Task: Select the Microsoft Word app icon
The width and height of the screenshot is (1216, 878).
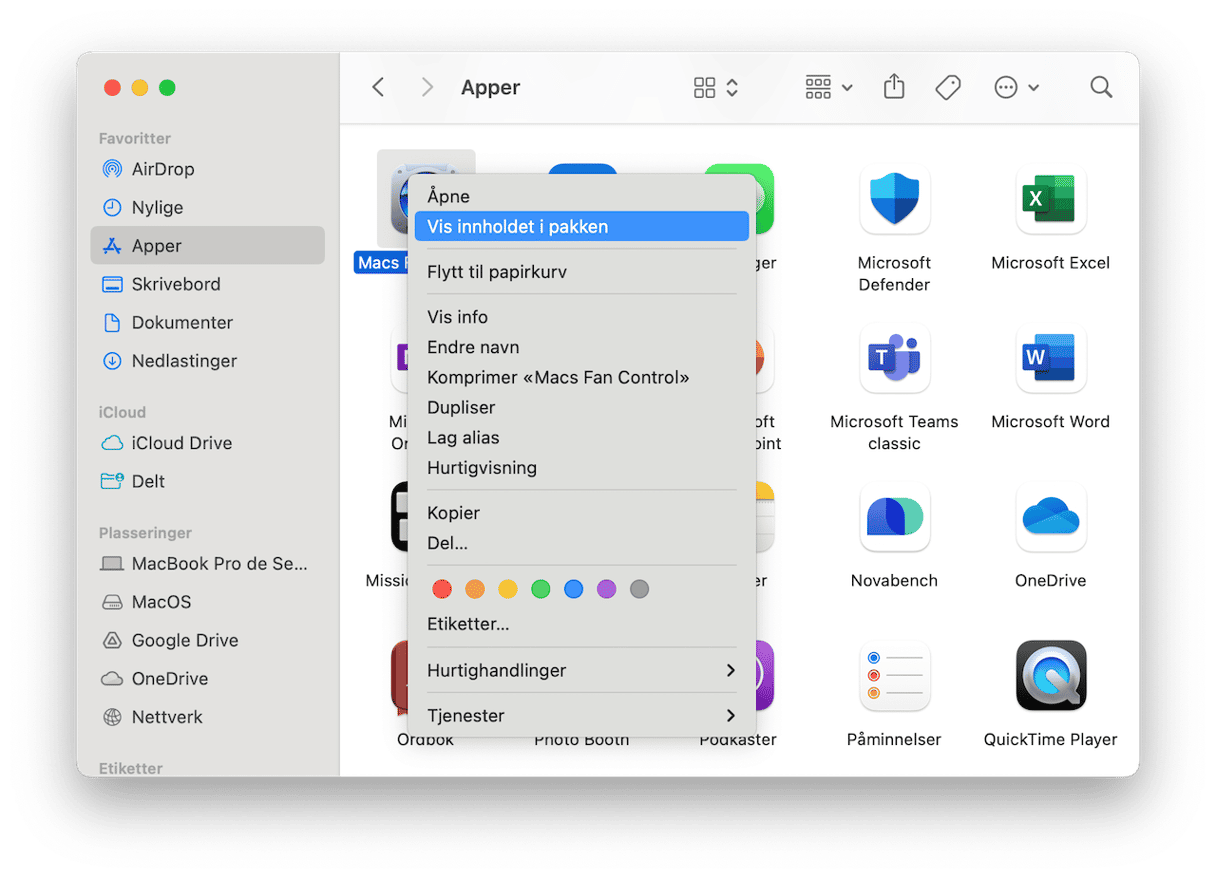Action: point(1051,358)
